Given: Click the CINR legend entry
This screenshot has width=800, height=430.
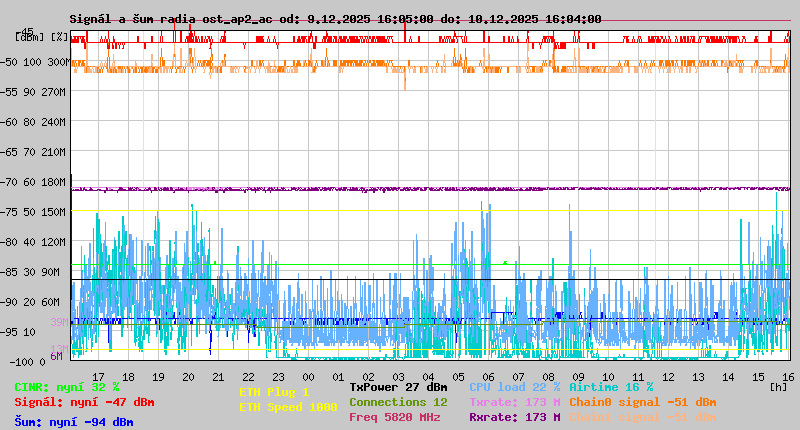Looking at the screenshot, I should pos(67,387).
